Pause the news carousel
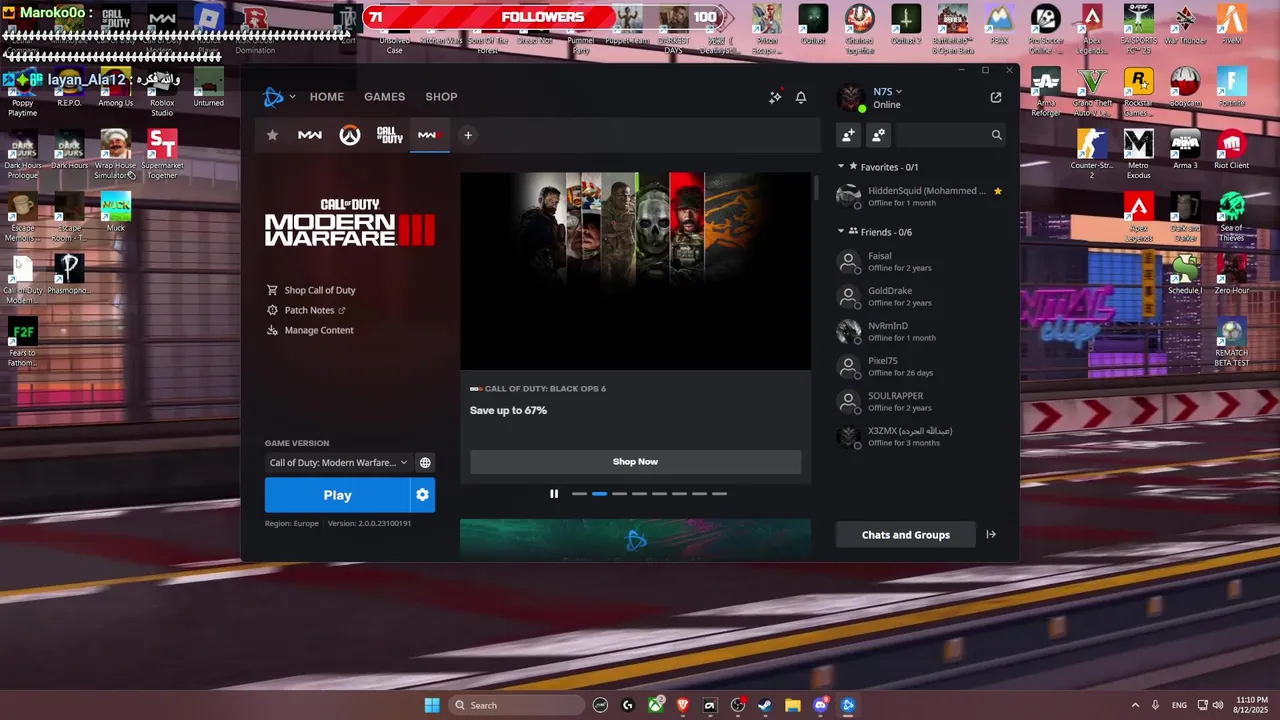This screenshot has width=1280, height=720. click(554, 494)
